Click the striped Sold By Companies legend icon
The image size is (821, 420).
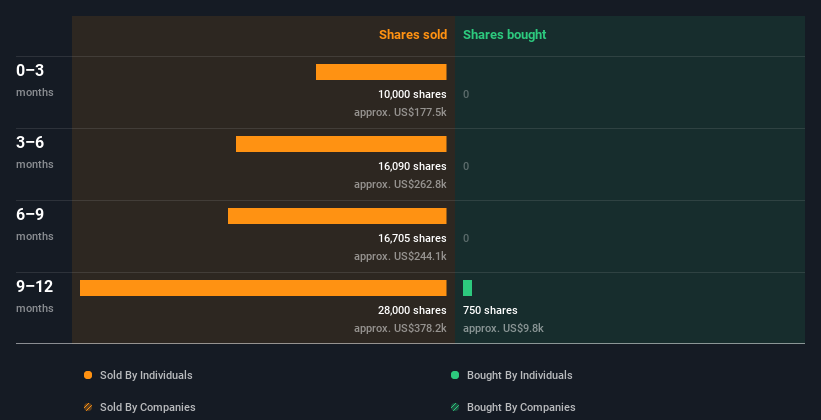pos(88,407)
